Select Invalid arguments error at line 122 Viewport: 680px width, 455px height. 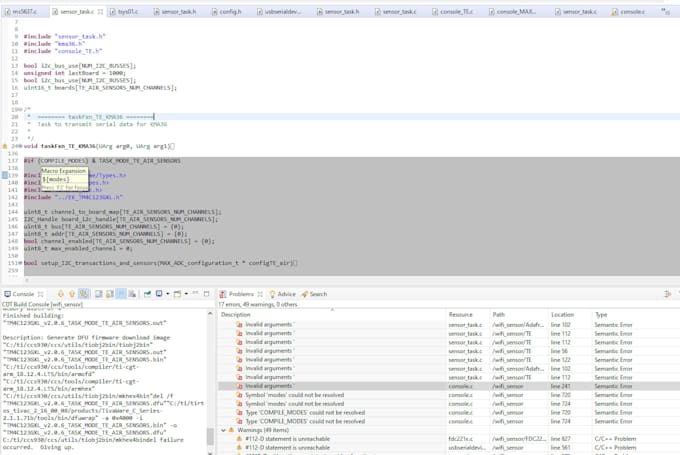[x=449, y=360]
